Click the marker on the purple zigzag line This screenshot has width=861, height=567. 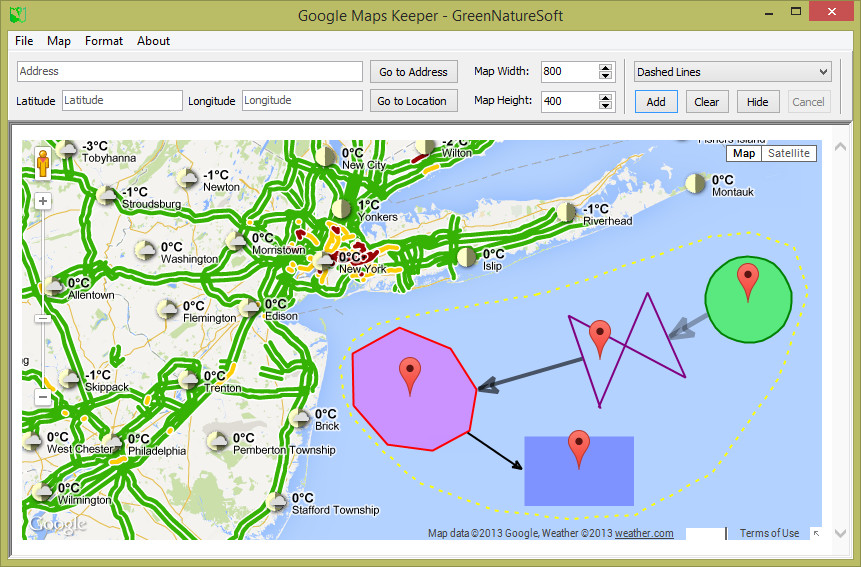600,340
